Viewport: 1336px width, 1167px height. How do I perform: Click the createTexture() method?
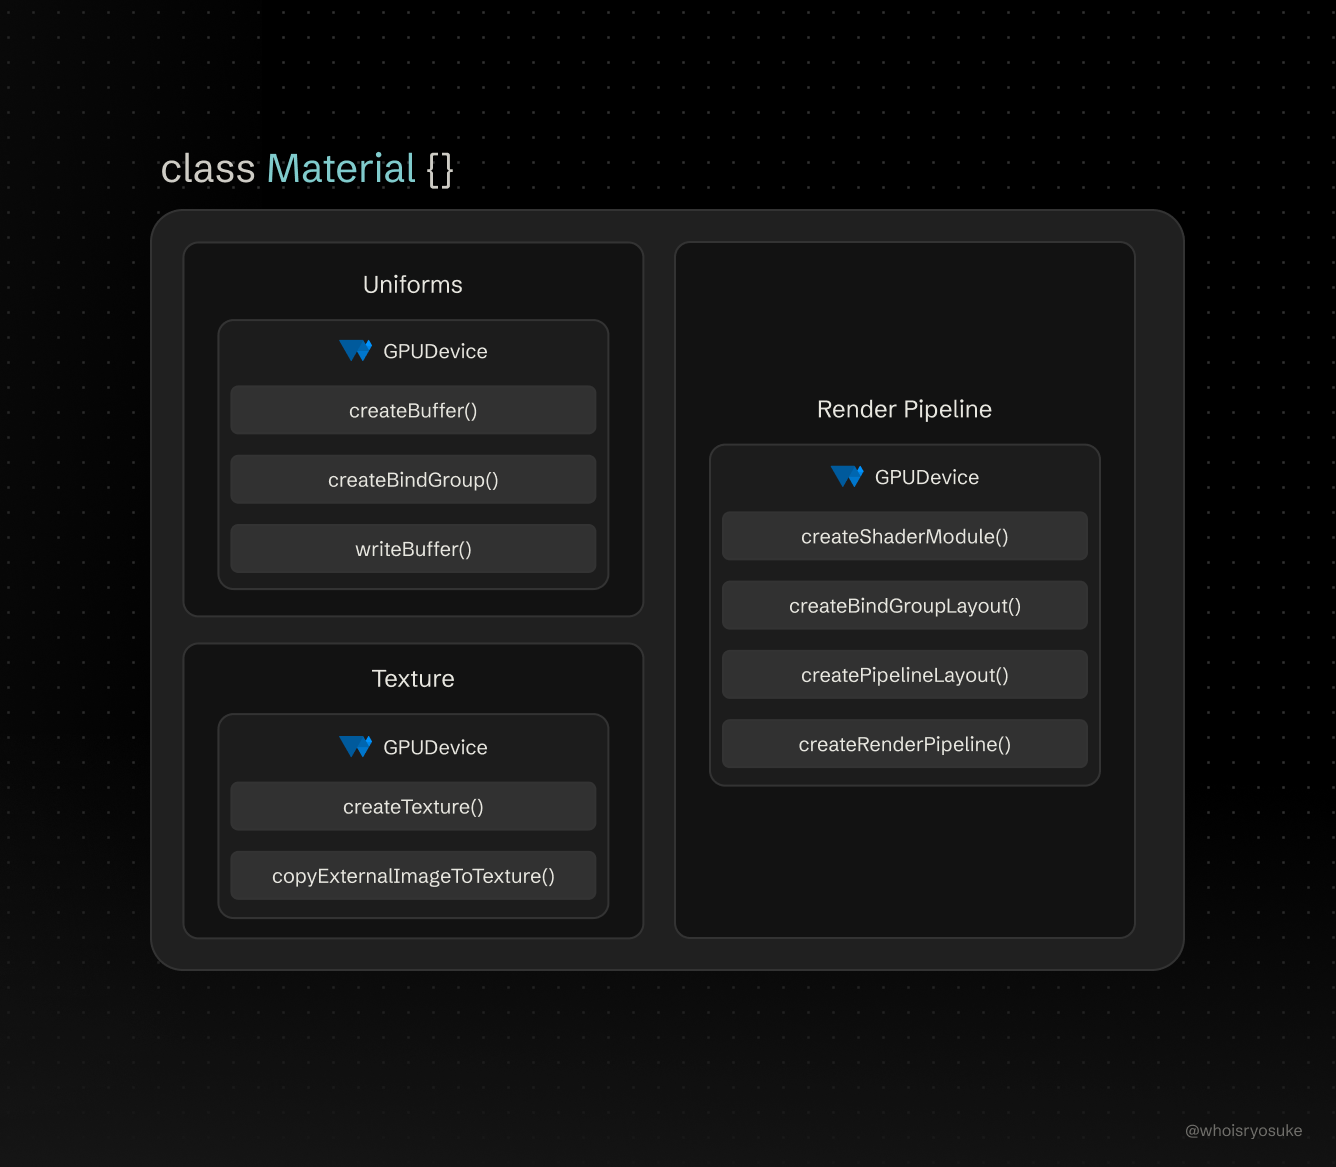pos(413,806)
